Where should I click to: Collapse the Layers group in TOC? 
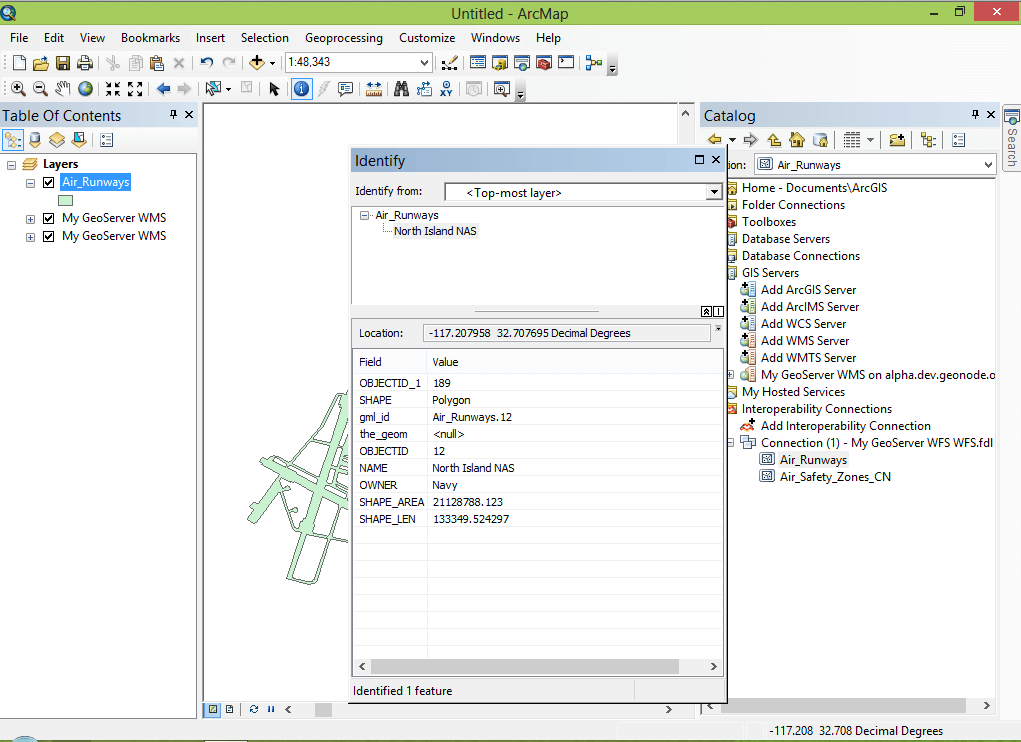point(12,165)
